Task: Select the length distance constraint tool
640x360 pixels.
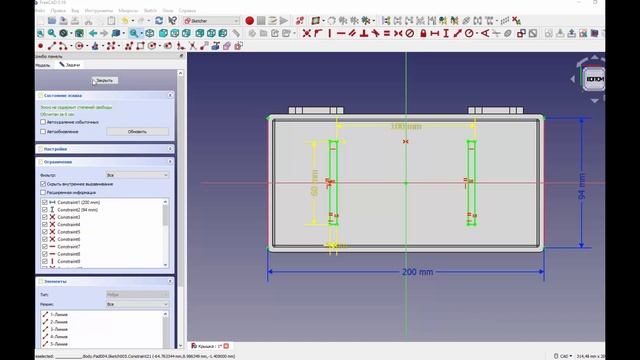Action: click(458, 33)
